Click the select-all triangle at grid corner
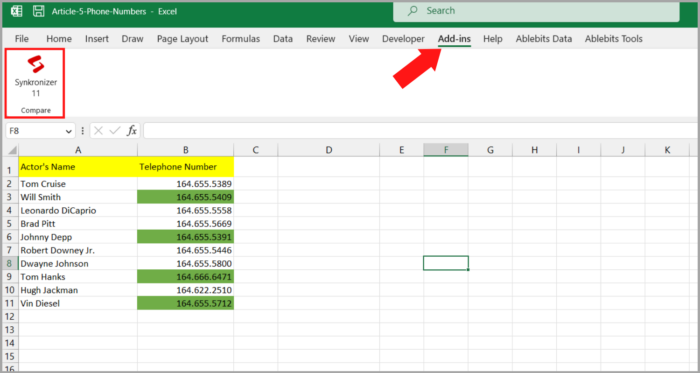 (x=12, y=150)
